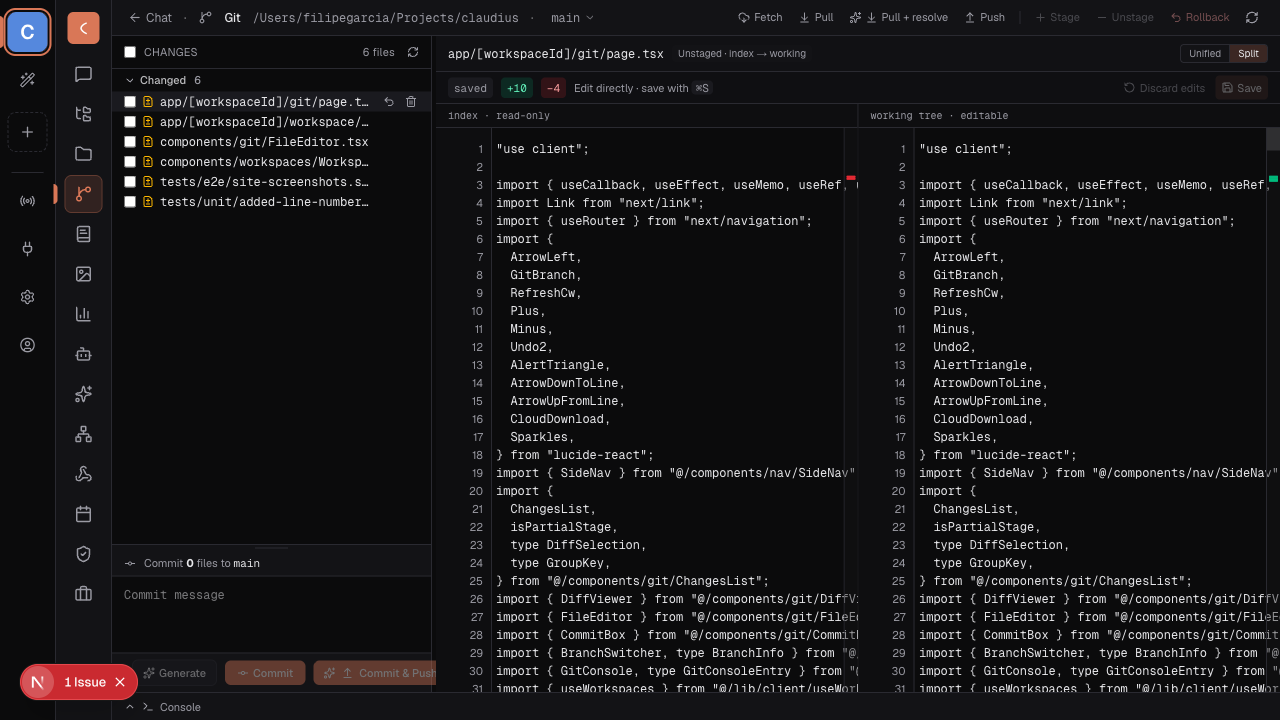Open the image gallery sidebar icon

pos(83,274)
